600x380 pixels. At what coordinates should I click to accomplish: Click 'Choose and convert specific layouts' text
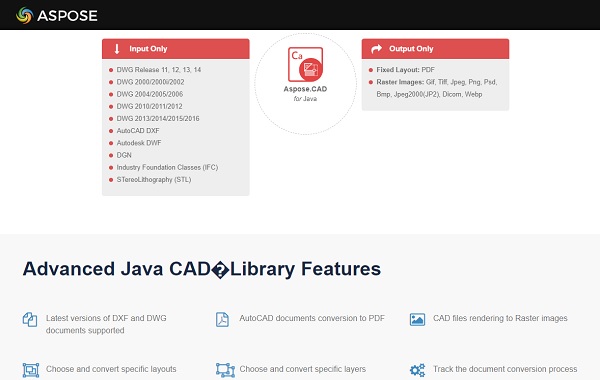[x=111, y=369]
